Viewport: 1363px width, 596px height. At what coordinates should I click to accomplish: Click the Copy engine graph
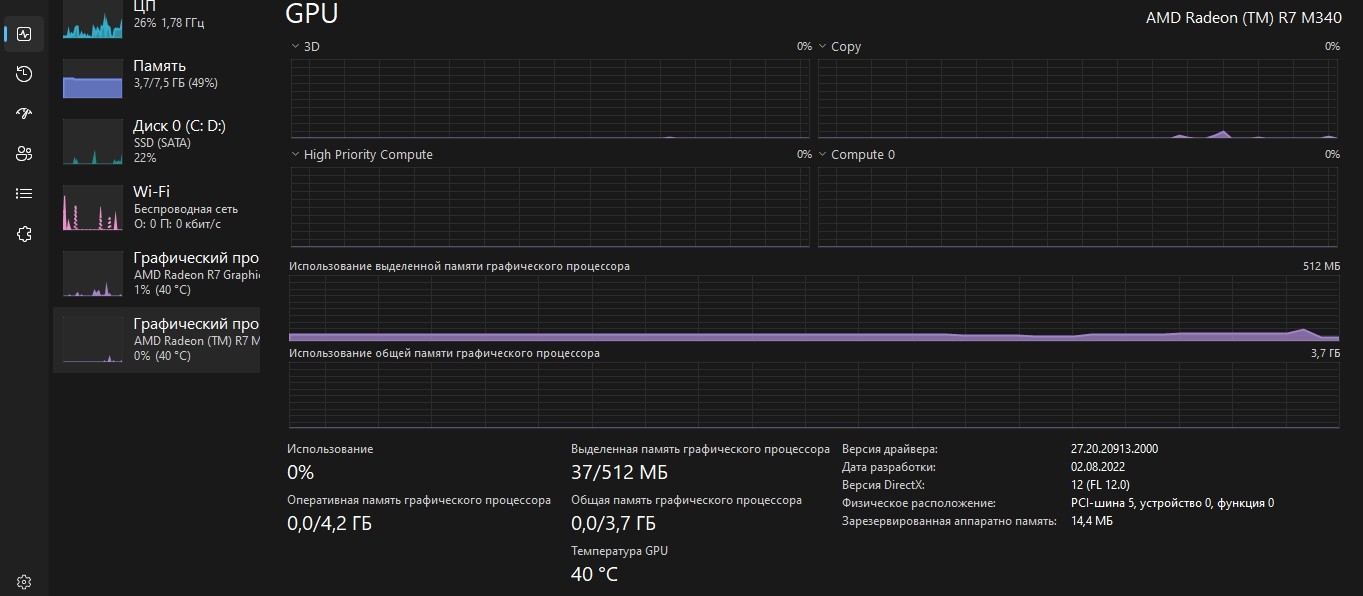point(1078,98)
